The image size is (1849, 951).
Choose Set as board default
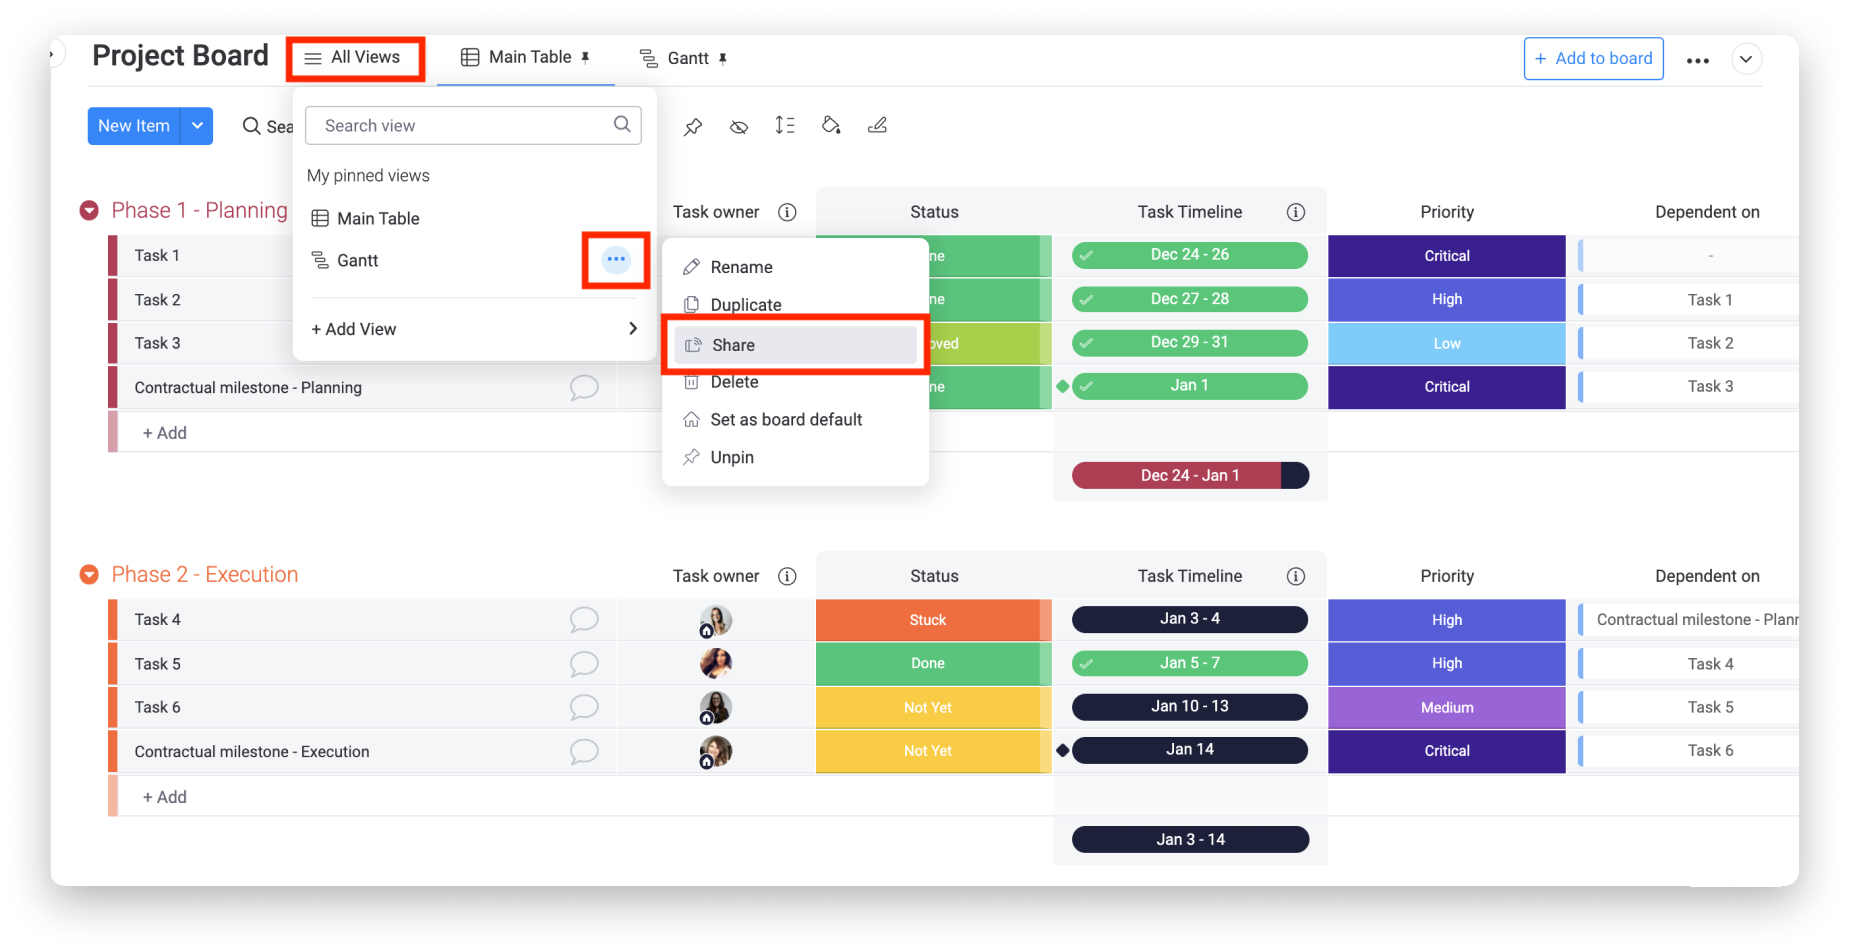[786, 420]
